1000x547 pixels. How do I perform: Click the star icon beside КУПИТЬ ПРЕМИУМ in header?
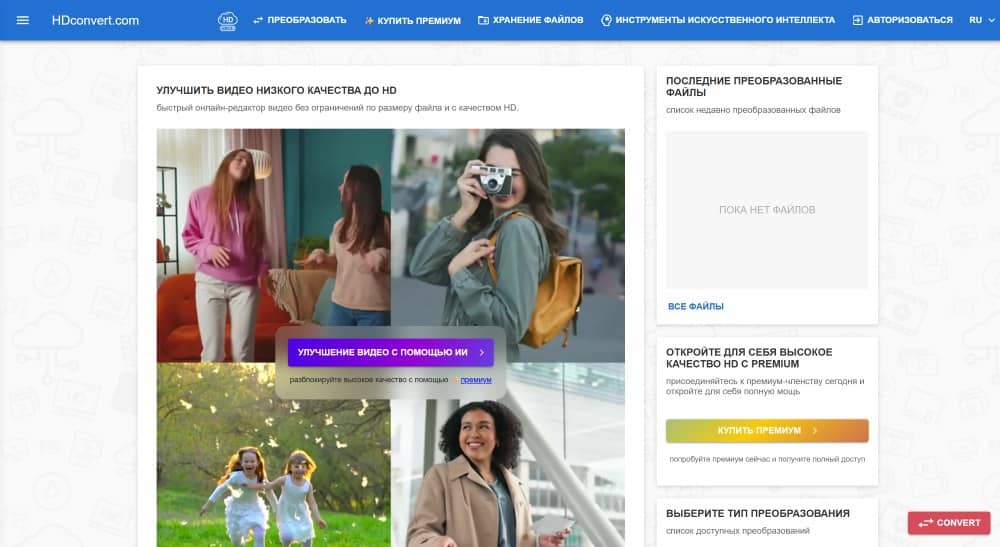pyautogui.click(x=369, y=20)
